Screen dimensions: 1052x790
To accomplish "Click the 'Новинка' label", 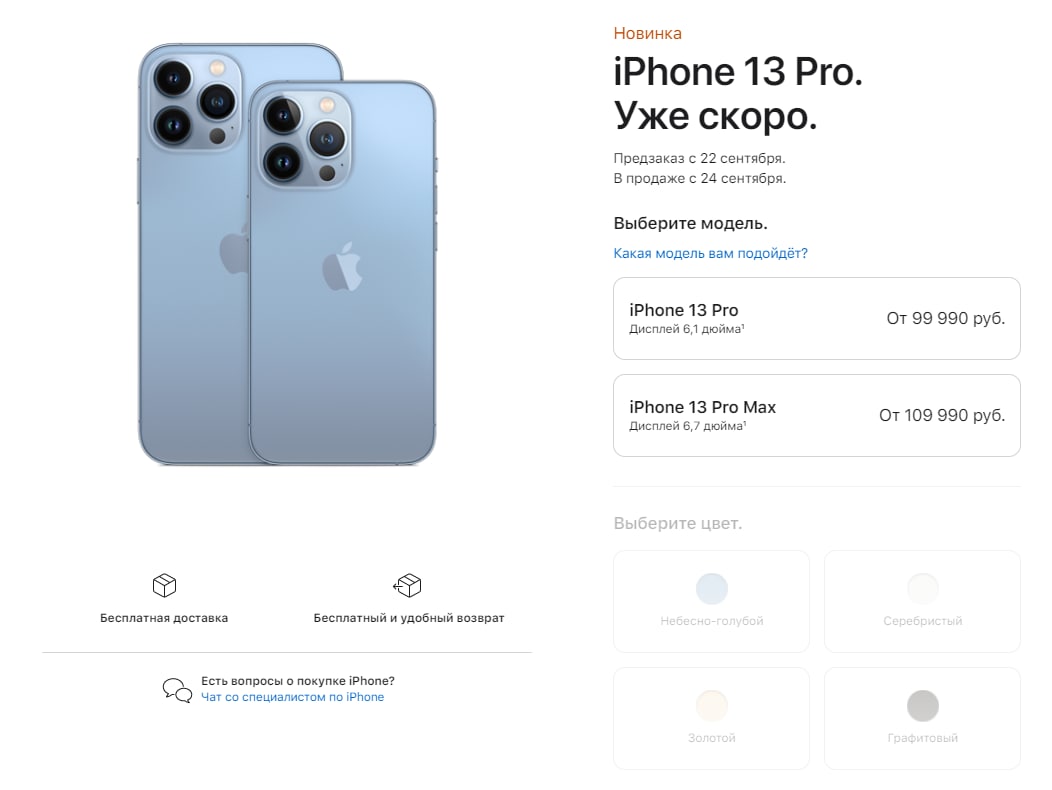I will click(647, 34).
